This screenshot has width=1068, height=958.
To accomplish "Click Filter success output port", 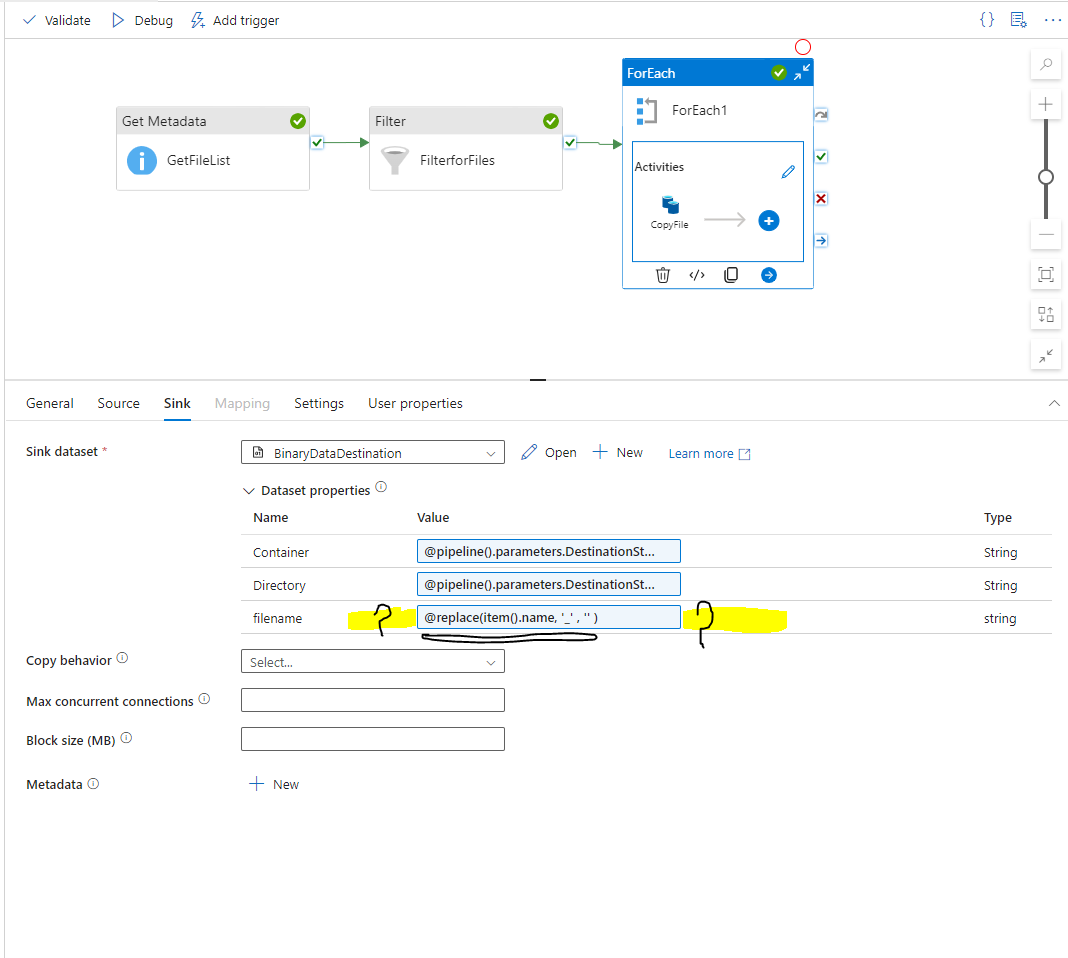I will click(570, 142).
